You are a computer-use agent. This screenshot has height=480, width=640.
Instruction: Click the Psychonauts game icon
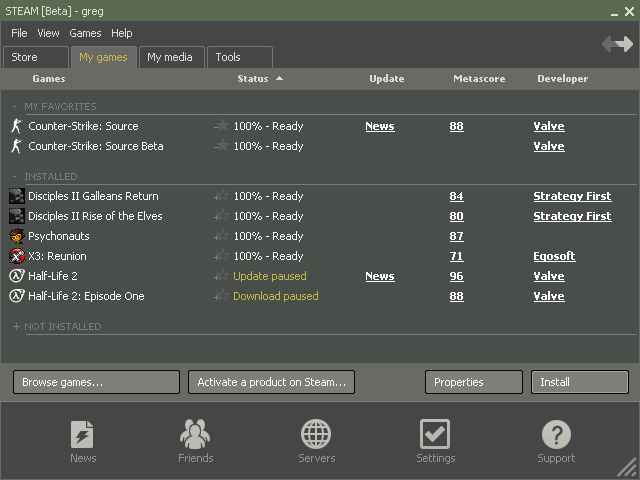(x=17, y=236)
